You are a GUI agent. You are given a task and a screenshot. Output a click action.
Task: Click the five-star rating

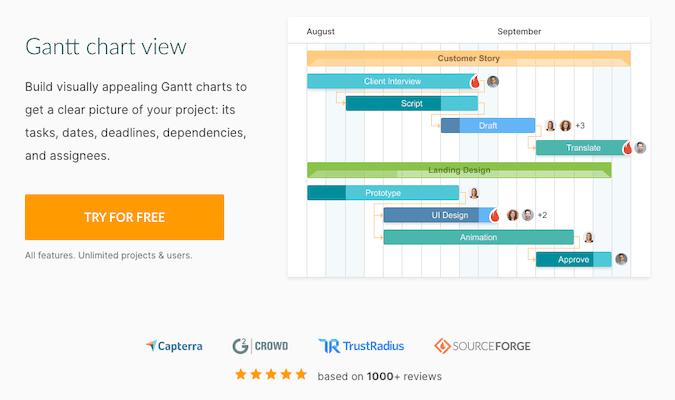pos(271,375)
